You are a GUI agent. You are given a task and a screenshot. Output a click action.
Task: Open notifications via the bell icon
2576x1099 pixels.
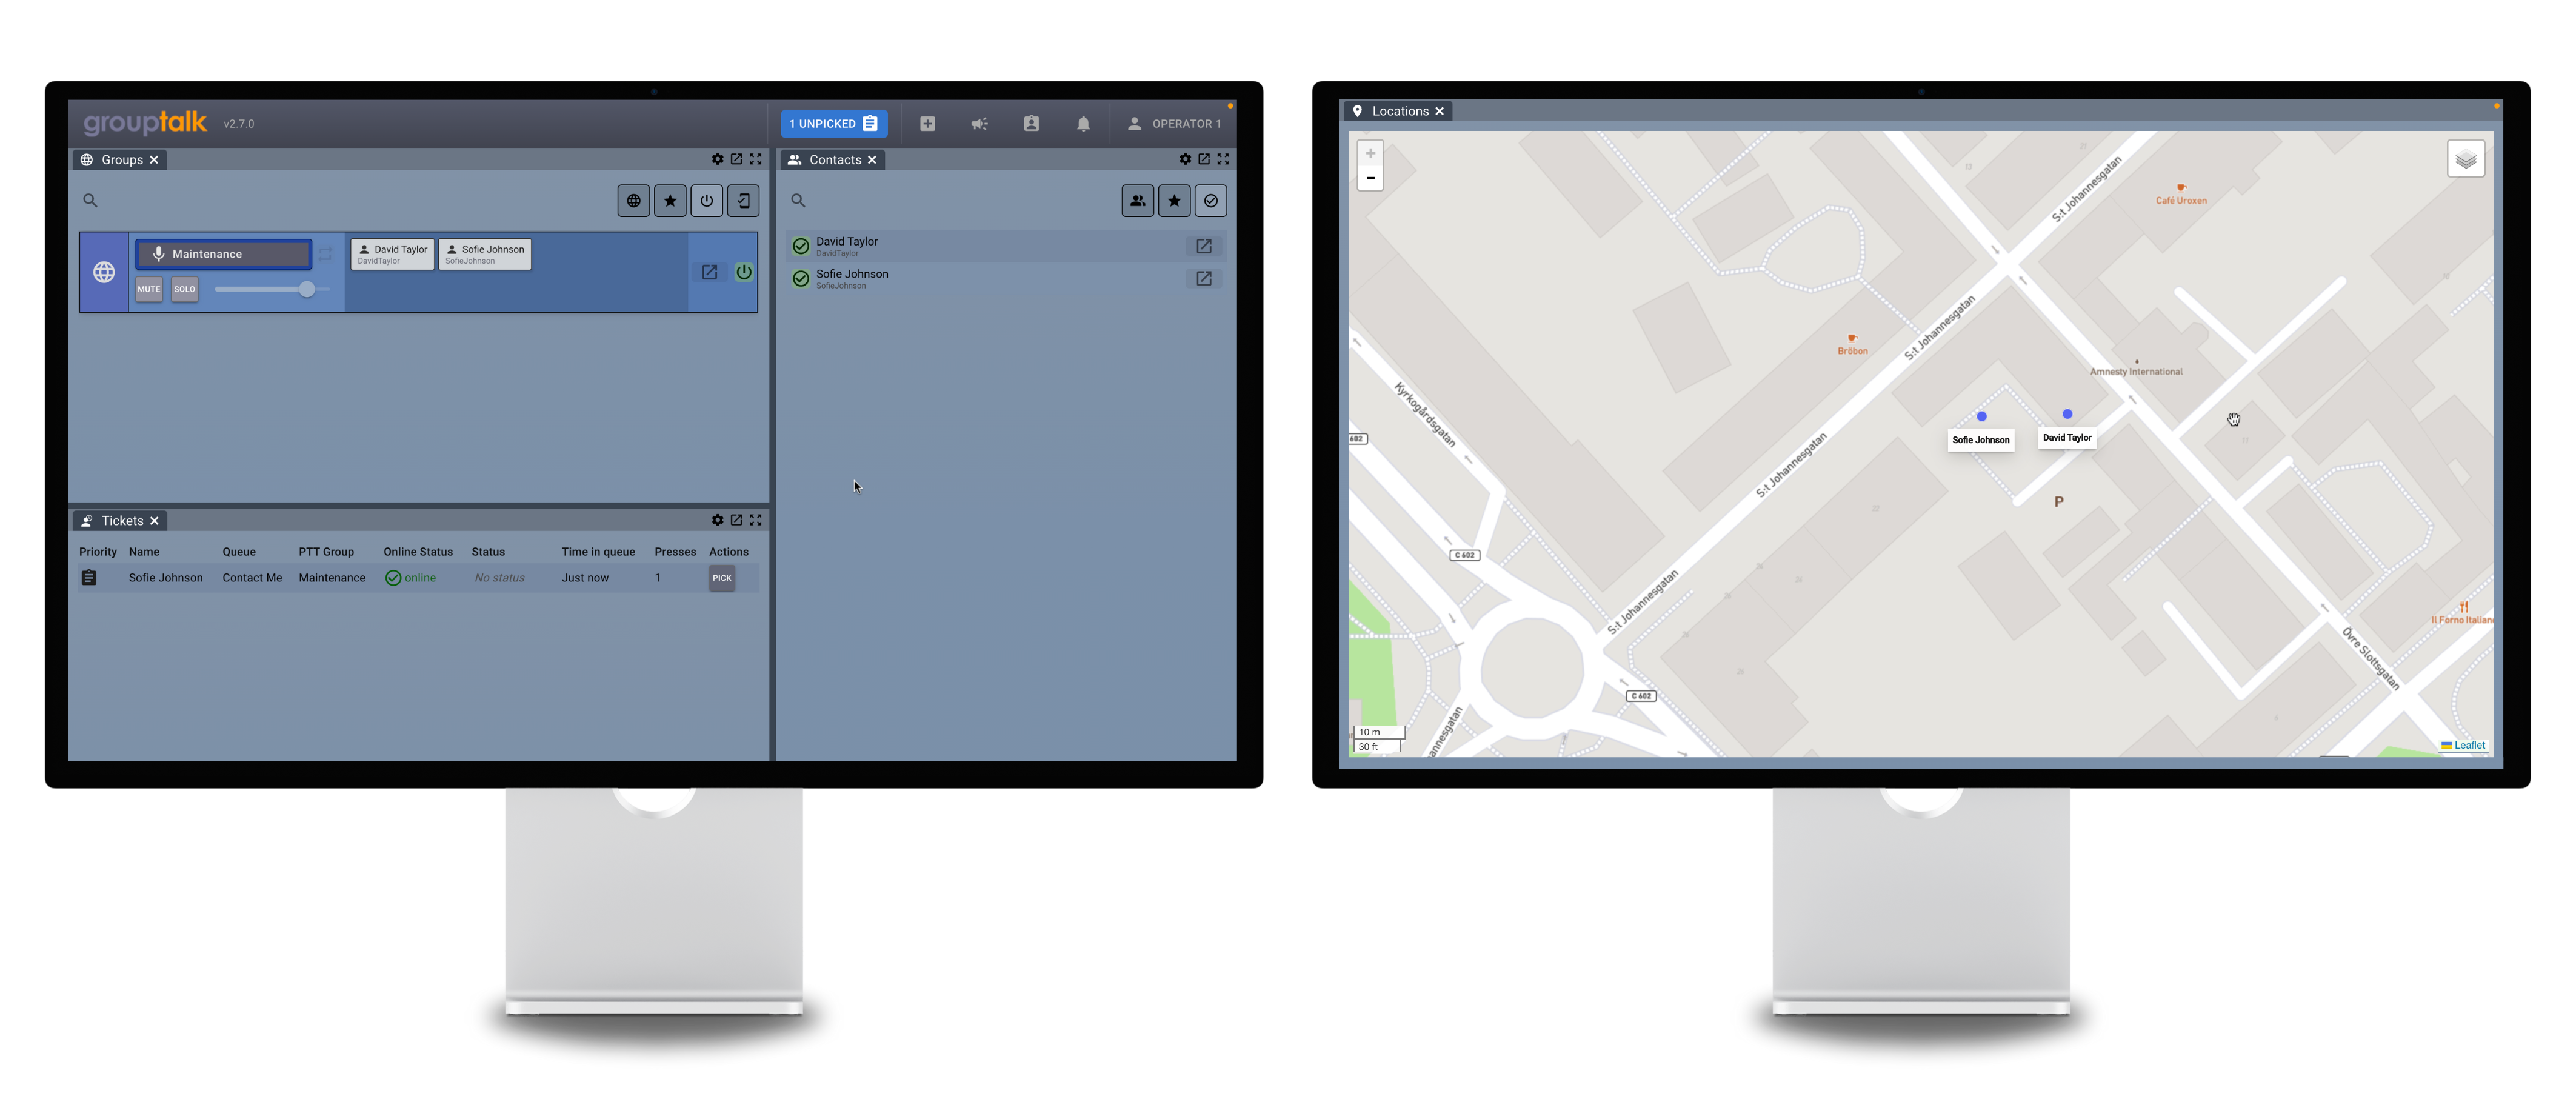[x=1083, y=123]
